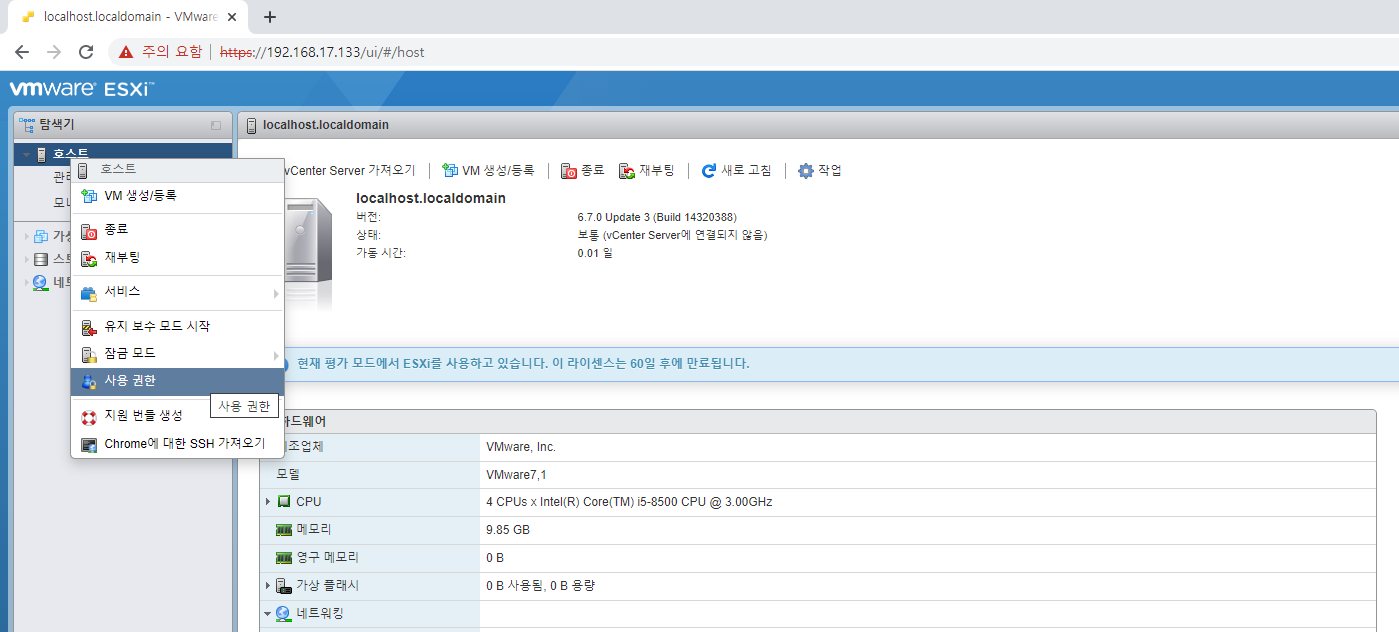Open the 작업 actions gear menu
Viewport: 1399px width, 632px height.
pos(820,171)
